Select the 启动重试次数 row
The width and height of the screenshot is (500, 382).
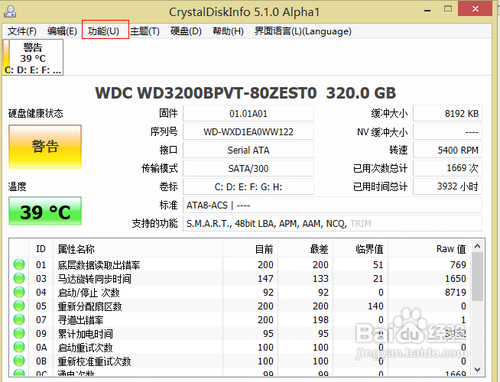[240, 347]
